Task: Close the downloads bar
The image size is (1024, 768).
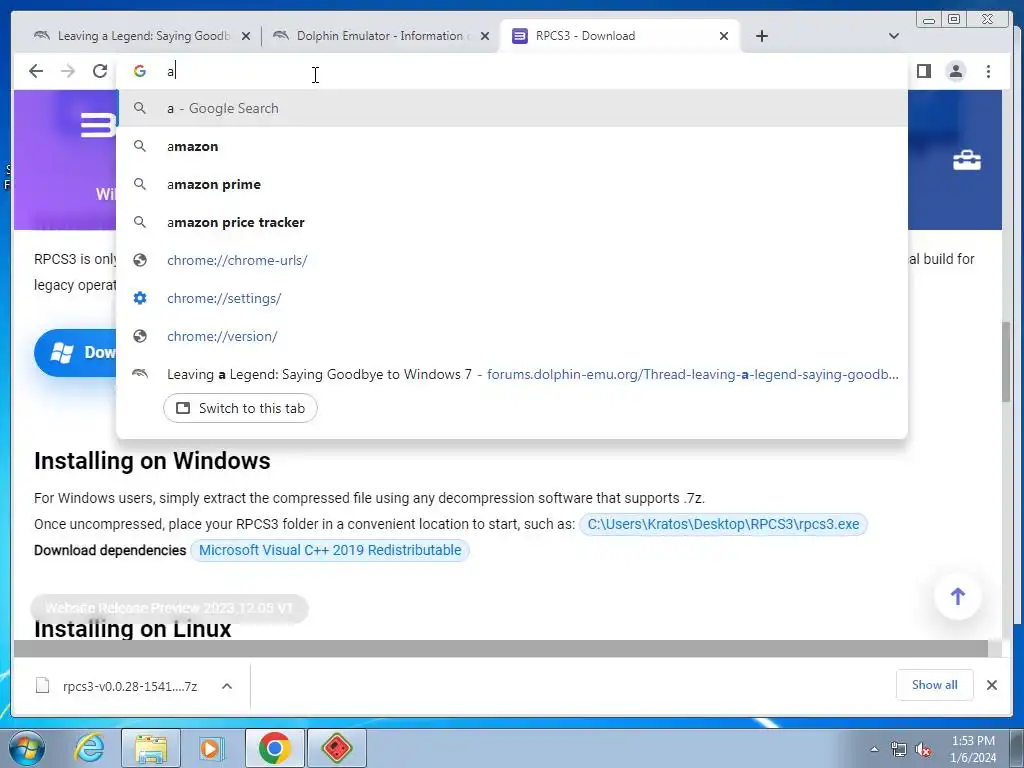Action: [991, 685]
